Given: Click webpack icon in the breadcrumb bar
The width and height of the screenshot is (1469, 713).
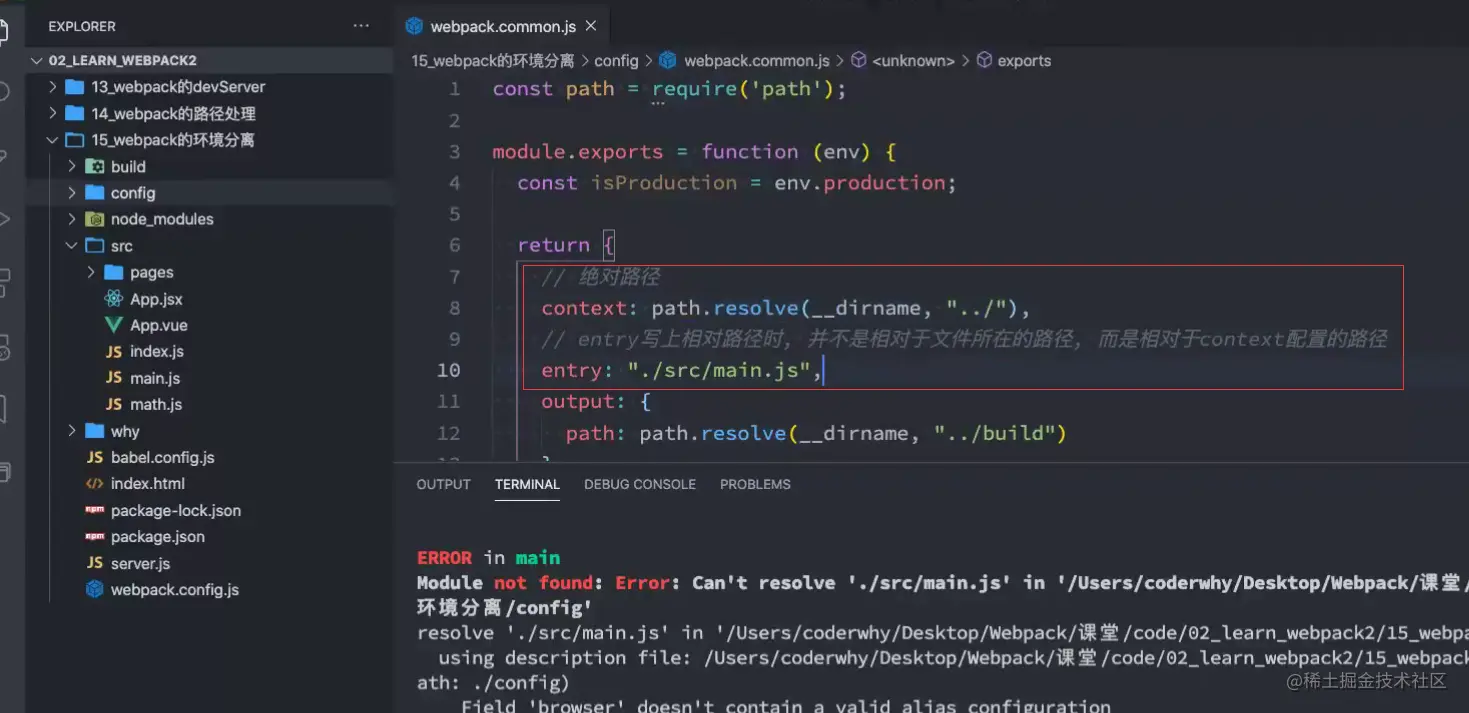Looking at the screenshot, I should point(667,61).
